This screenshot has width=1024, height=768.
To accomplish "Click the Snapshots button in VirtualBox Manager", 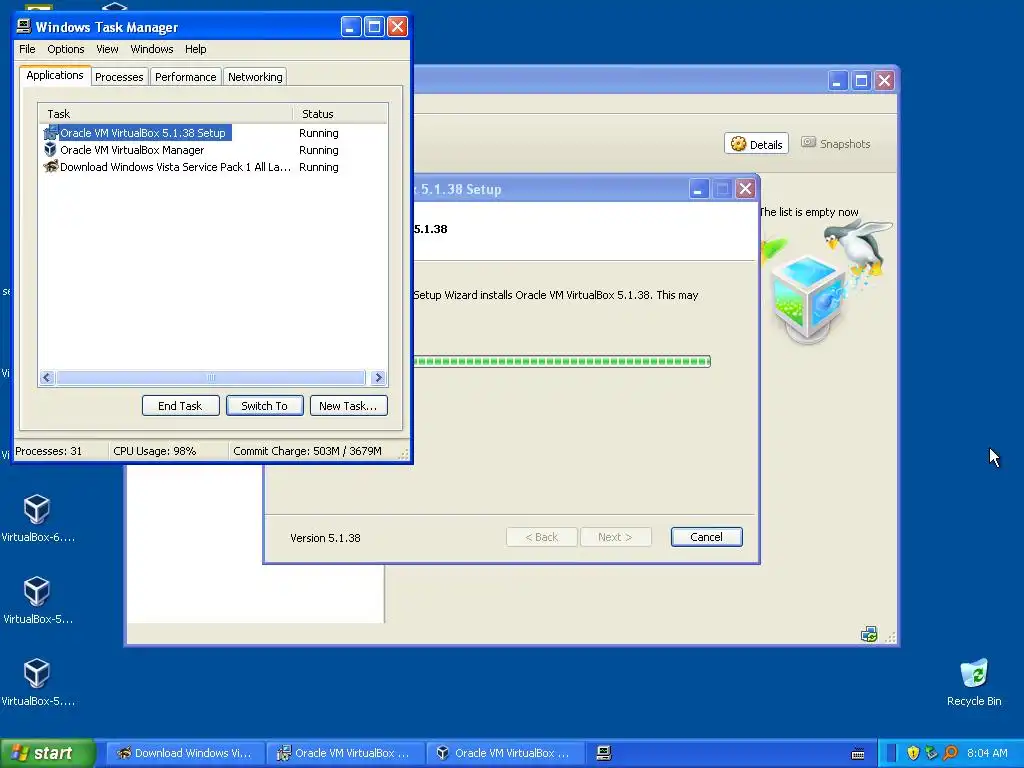I will pyautogui.click(x=836, y=144).
